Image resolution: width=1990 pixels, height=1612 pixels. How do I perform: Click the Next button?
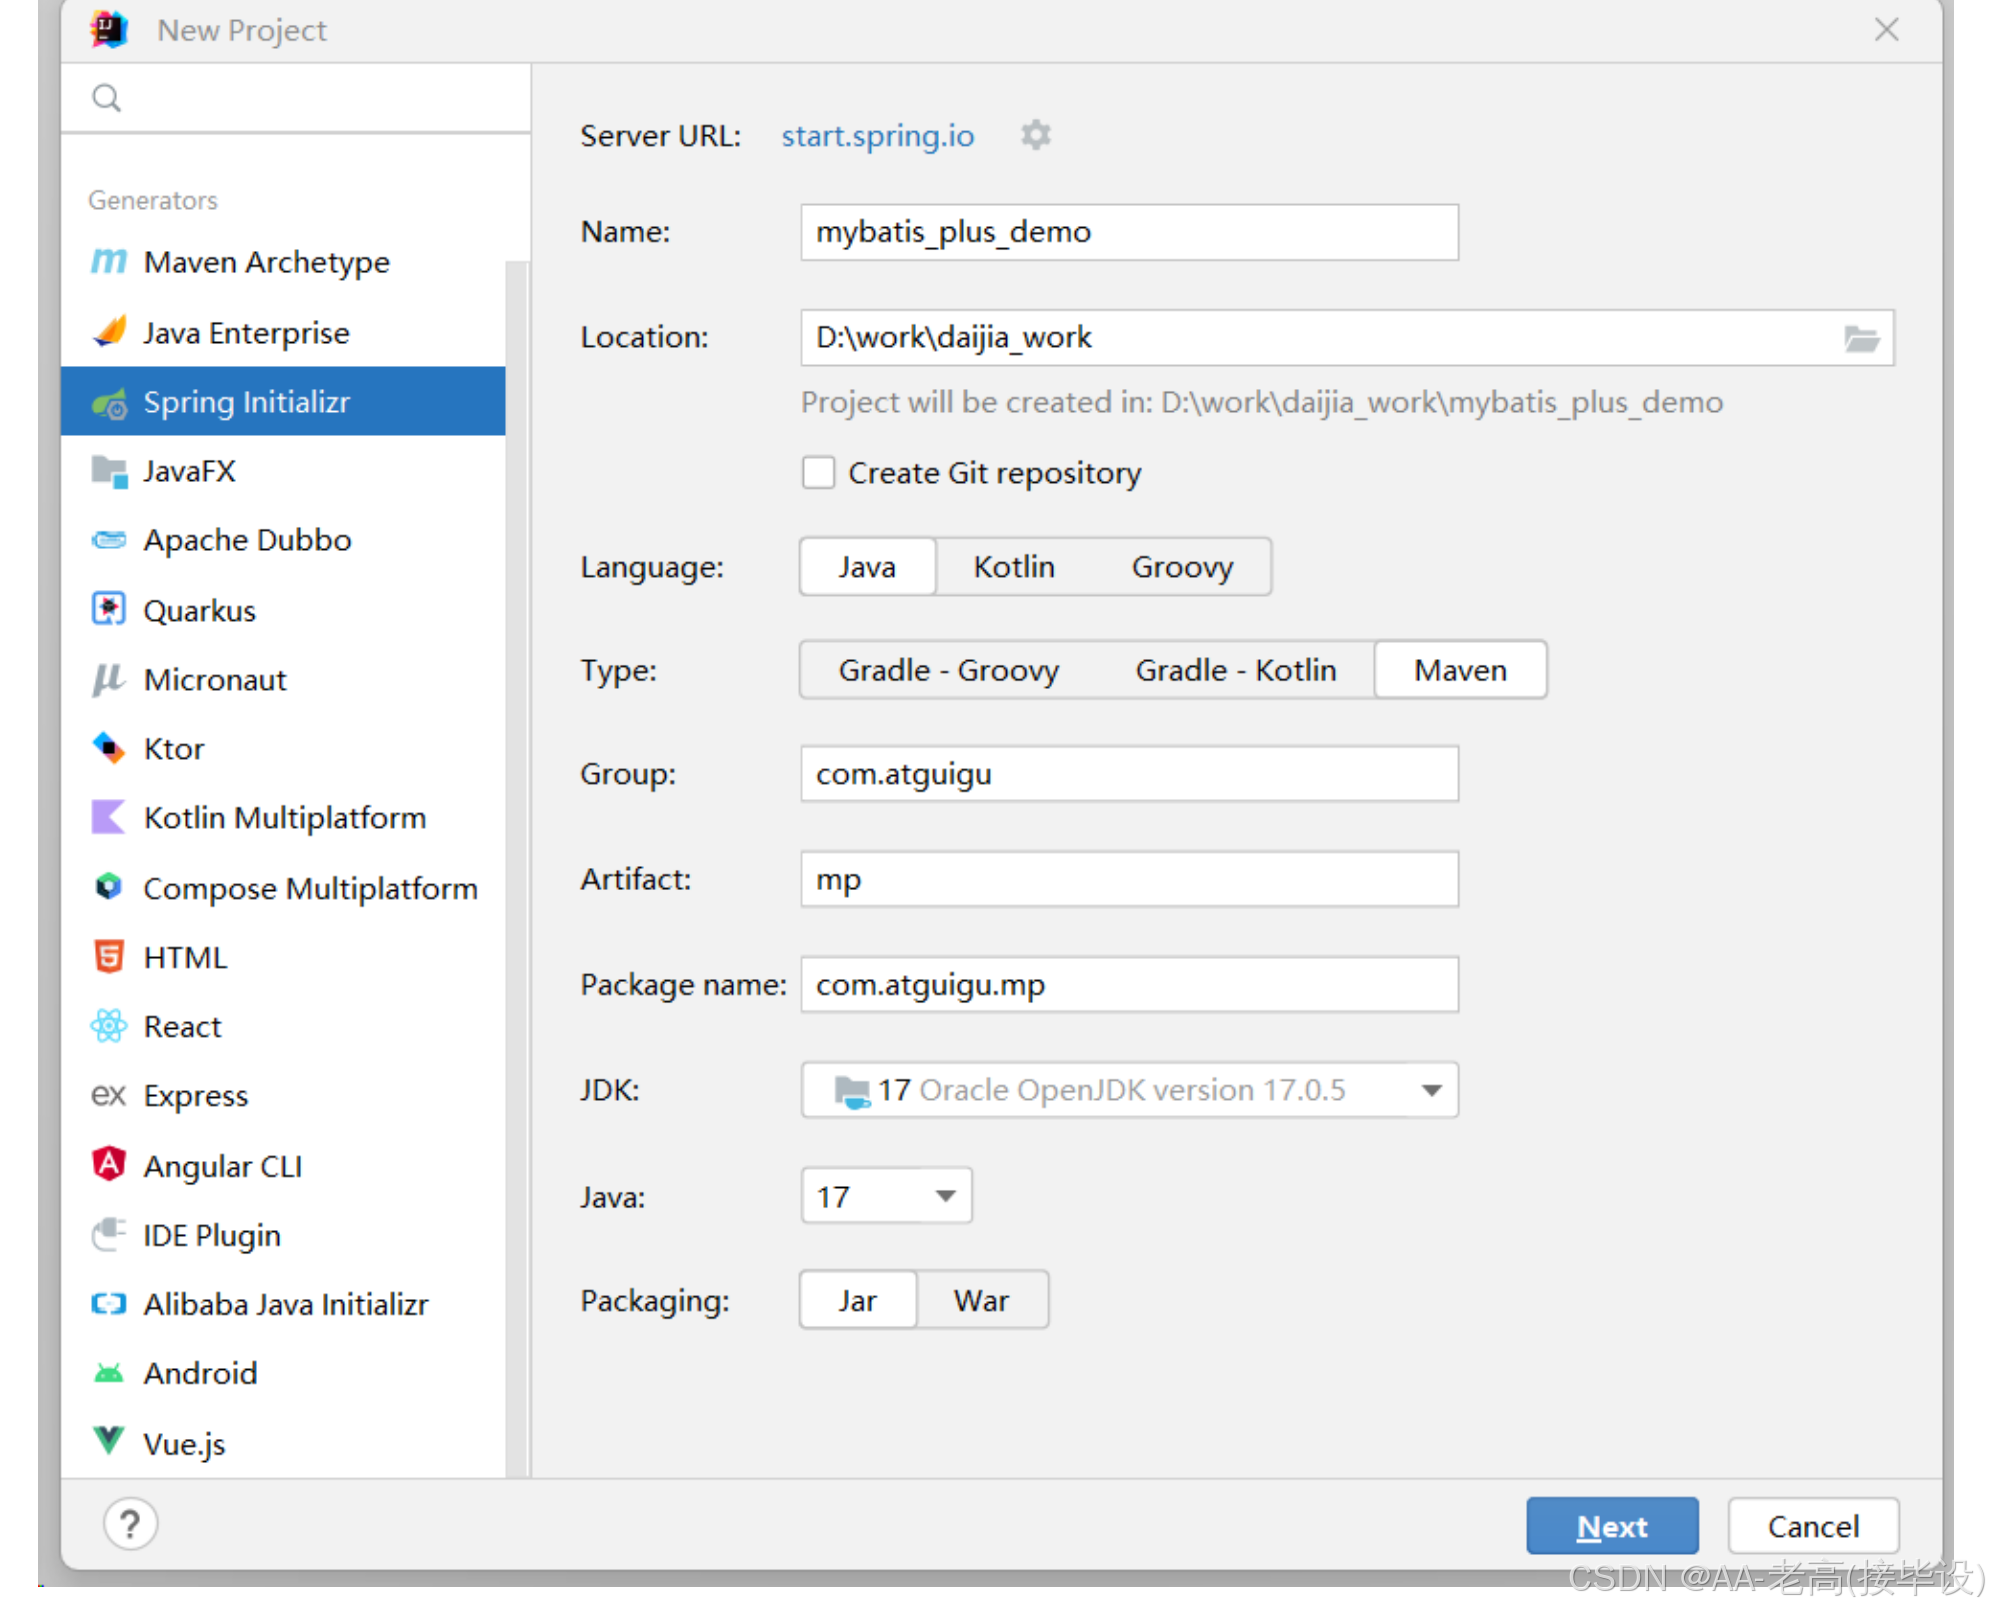point(1612,1526)
